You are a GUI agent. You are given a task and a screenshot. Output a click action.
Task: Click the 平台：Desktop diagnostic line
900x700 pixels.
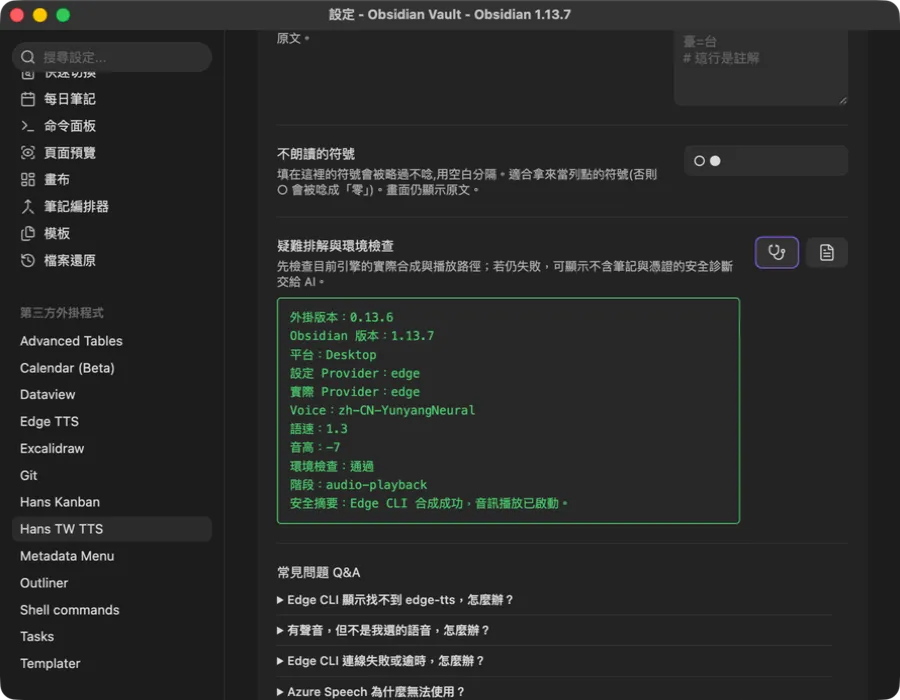[333, 355]
